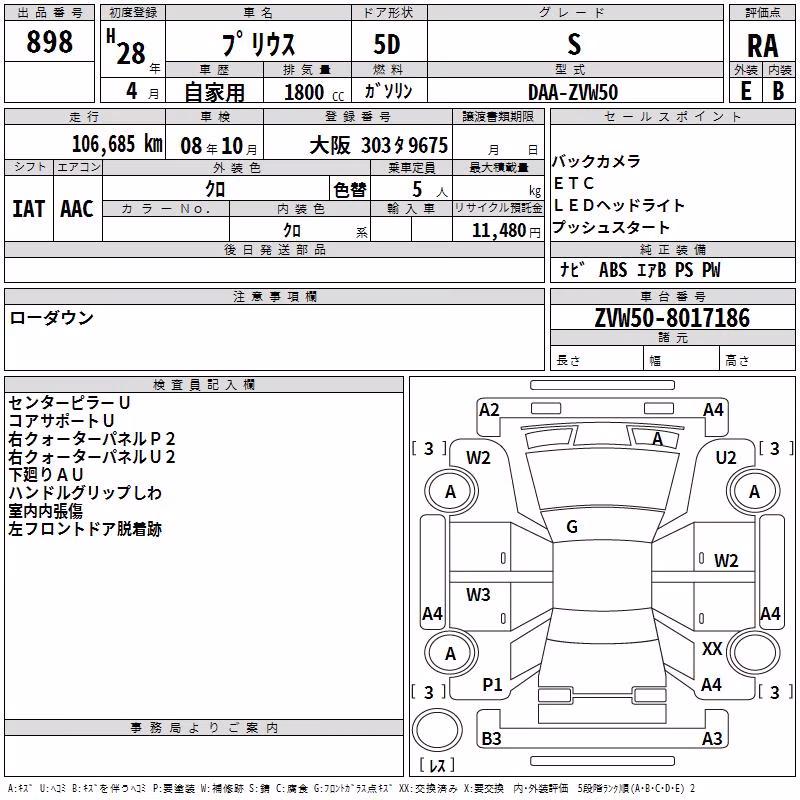Click inspector note コアサポートU
This screenshot has width=800, height=800.
[61, 420]
